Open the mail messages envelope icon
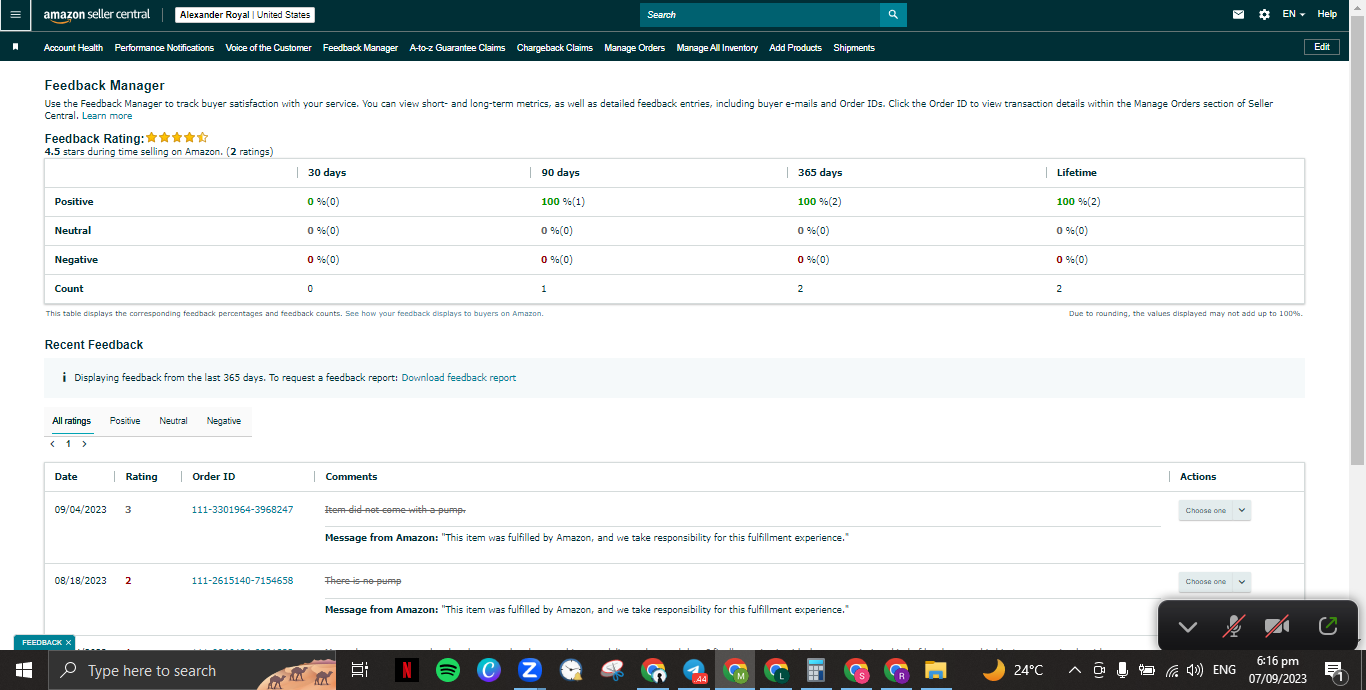 pyautogui.click(x=1239, y=15)
